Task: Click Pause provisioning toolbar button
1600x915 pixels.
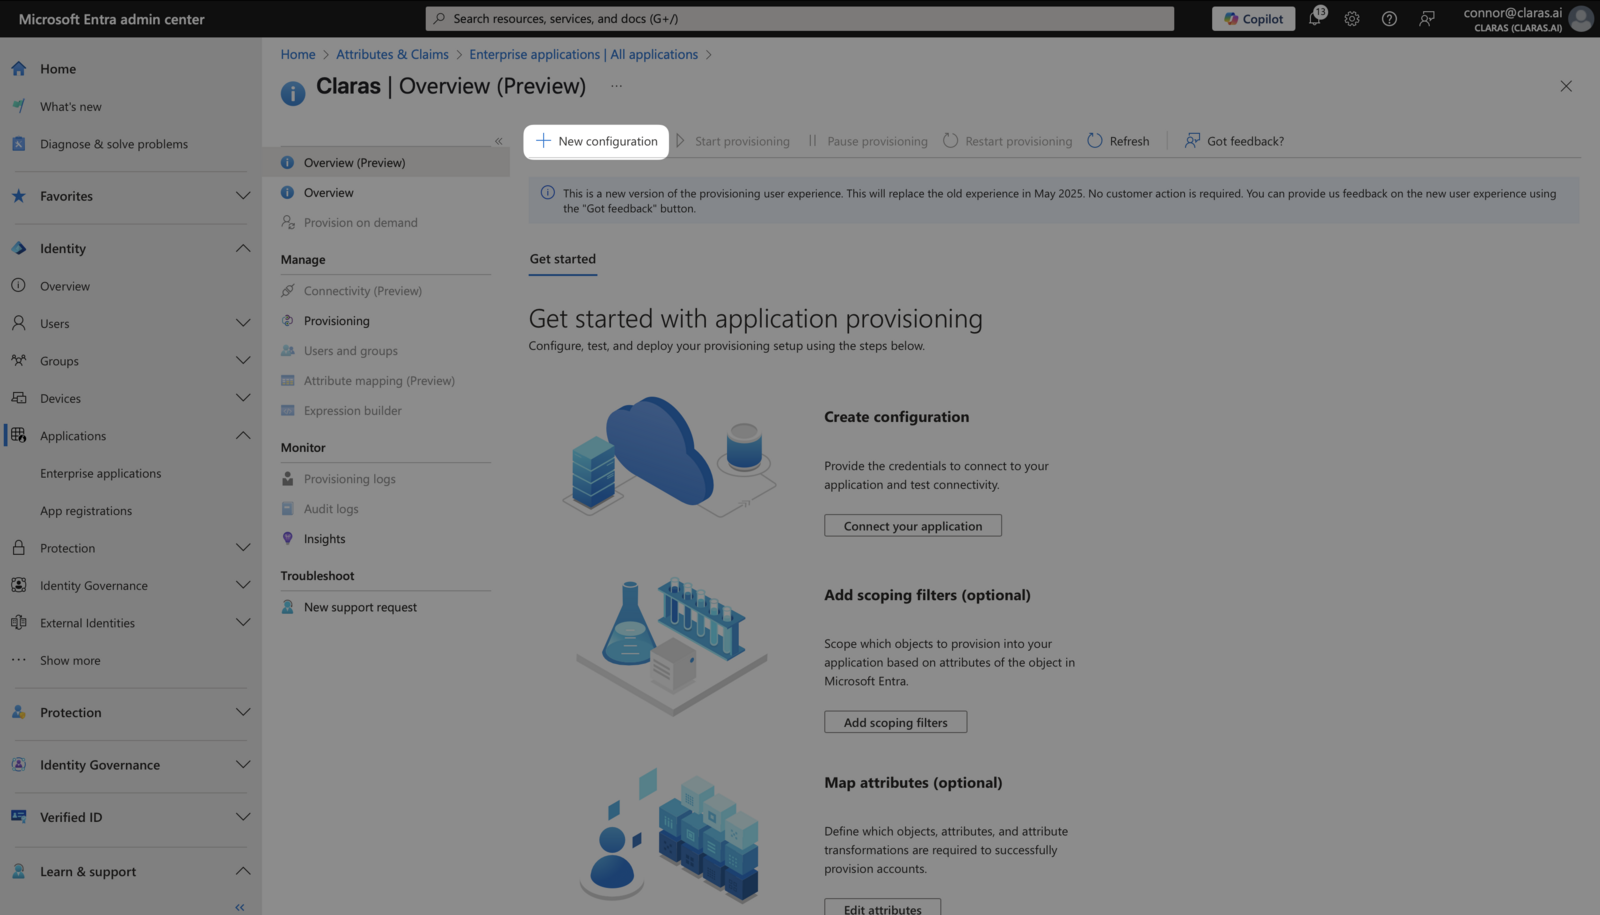Action: point(868,141)
